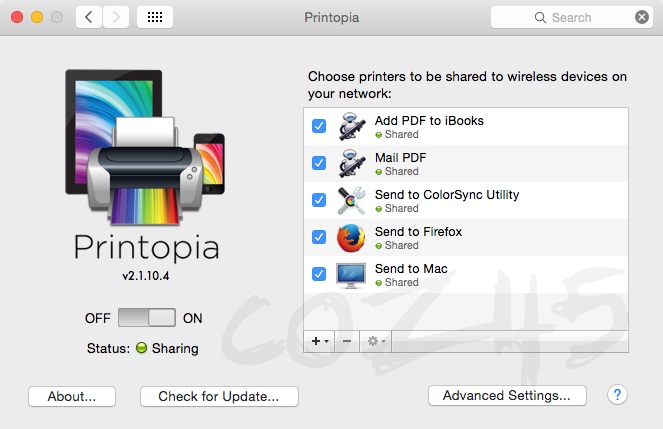This screenshot has width=663, height=429.
Task: Click the Automator icon beside Add PDF to iBooks
Action: 351,126
